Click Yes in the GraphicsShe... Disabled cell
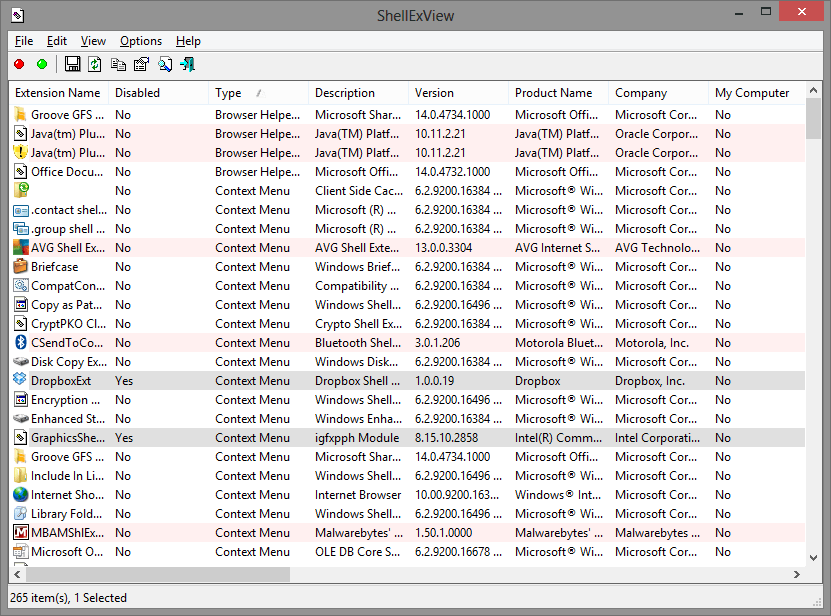The image size is (831, 616). 124,438
